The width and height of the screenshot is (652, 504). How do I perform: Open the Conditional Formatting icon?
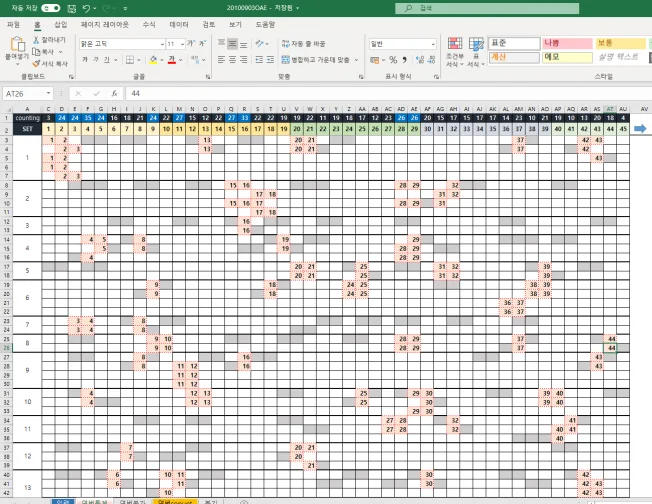point(454,43)
